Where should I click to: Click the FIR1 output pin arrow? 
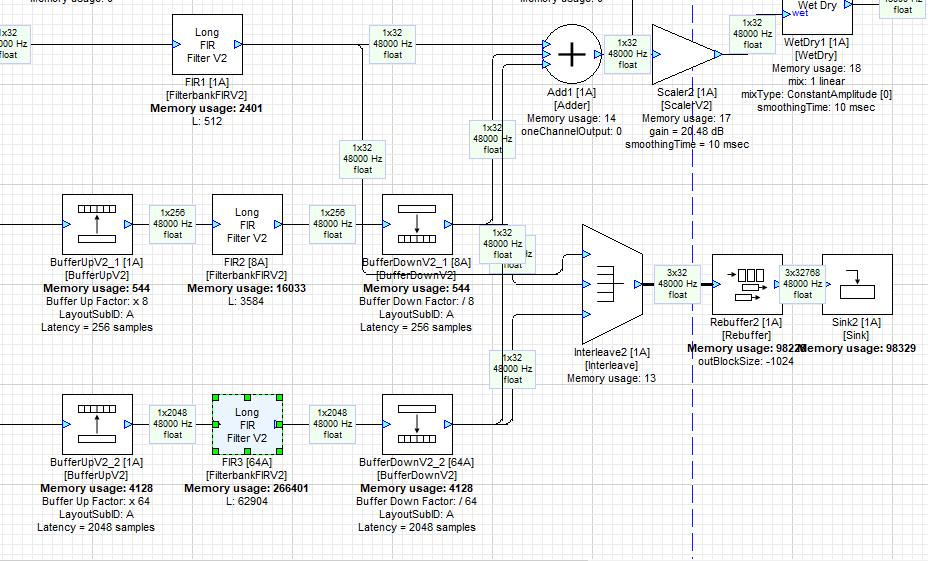237,44
